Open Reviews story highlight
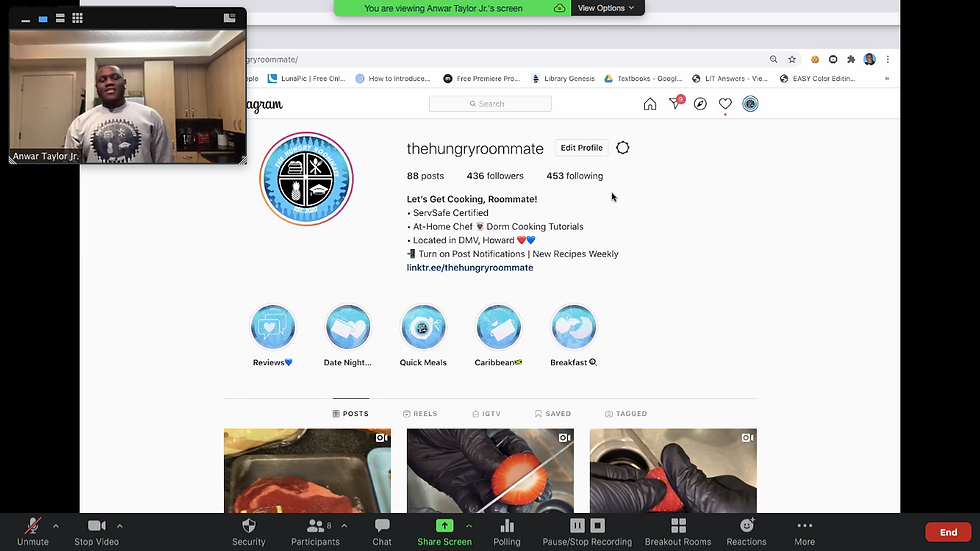980x551 pixels. (272, 335)
